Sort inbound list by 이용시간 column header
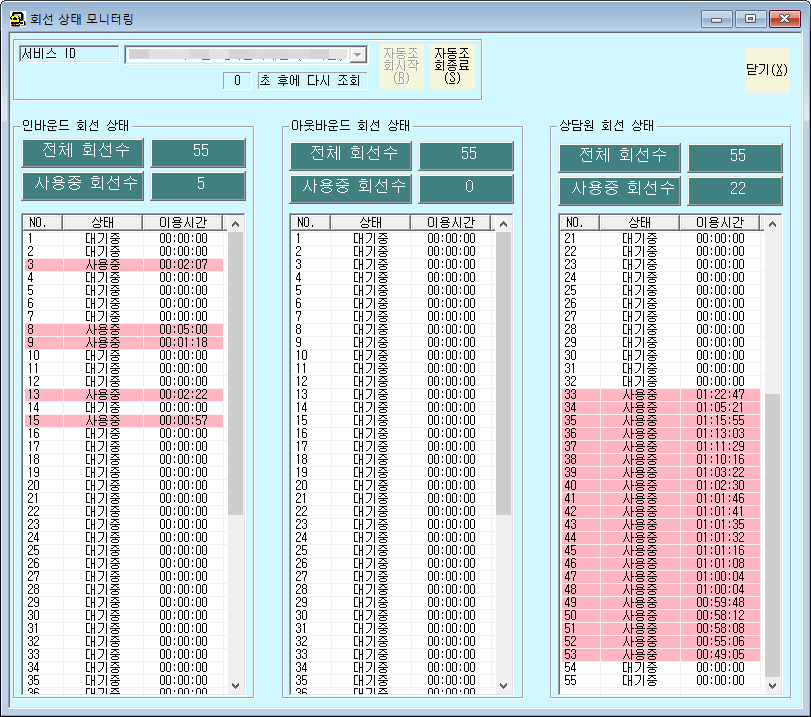 click(183, 222)
